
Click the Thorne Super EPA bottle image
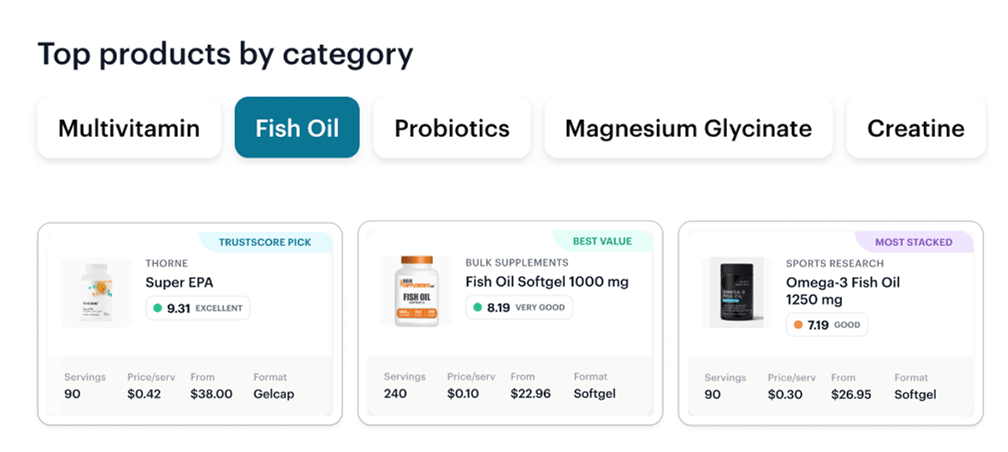tap(96, 293)
